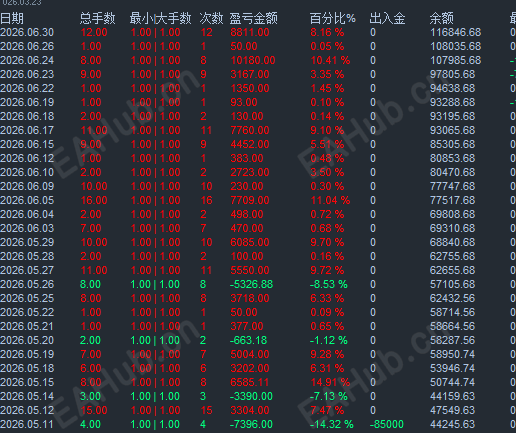Select the date 2026.06.19

(x=27, y=102)
